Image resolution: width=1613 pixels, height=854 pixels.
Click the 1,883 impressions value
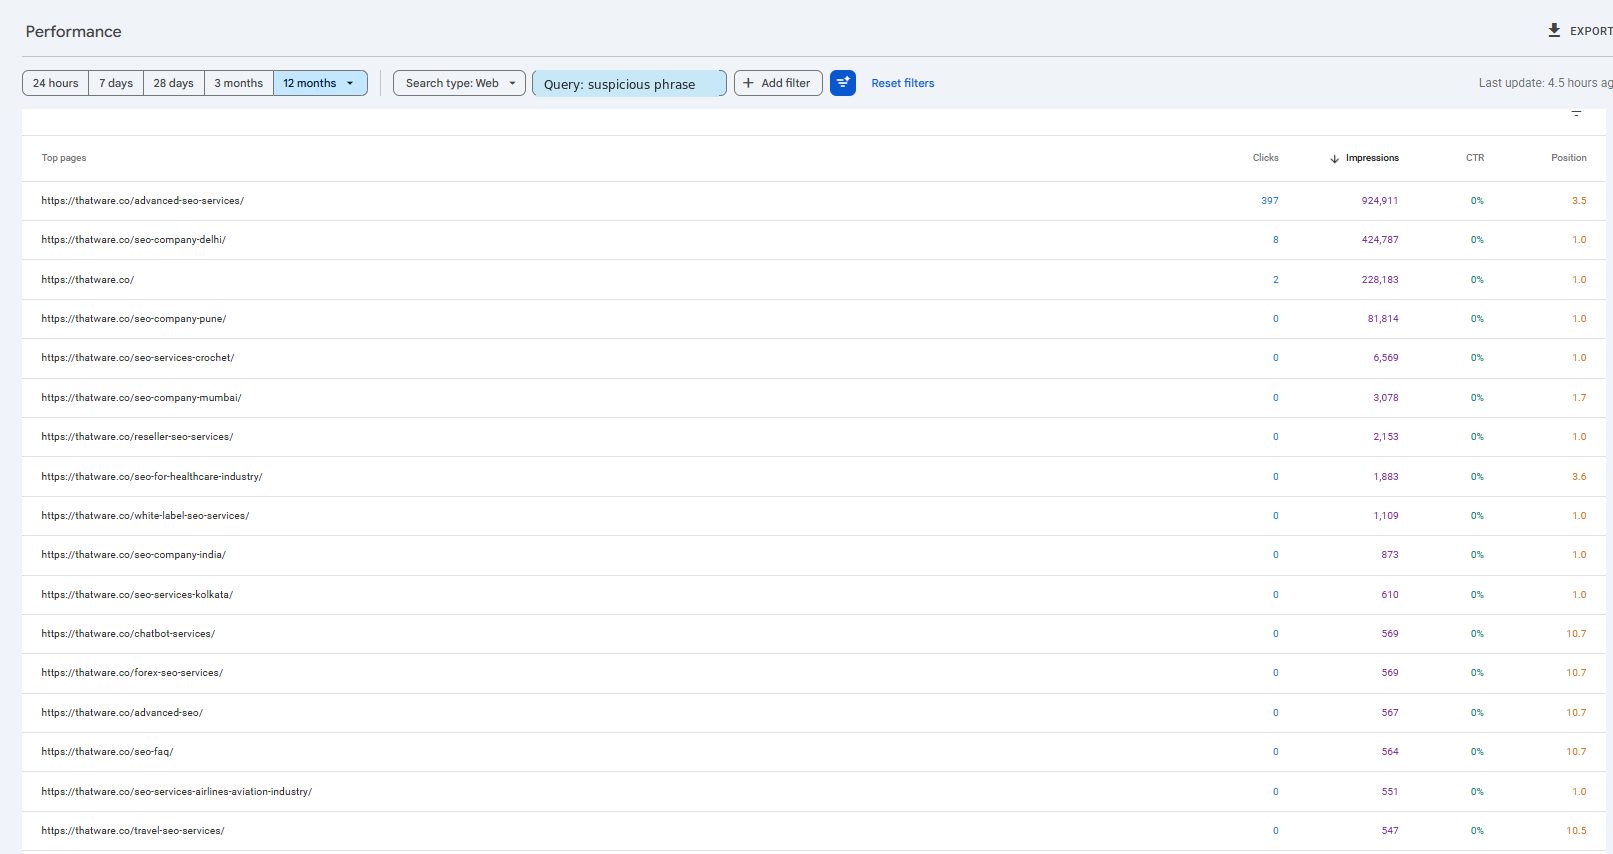(1386, 477)
